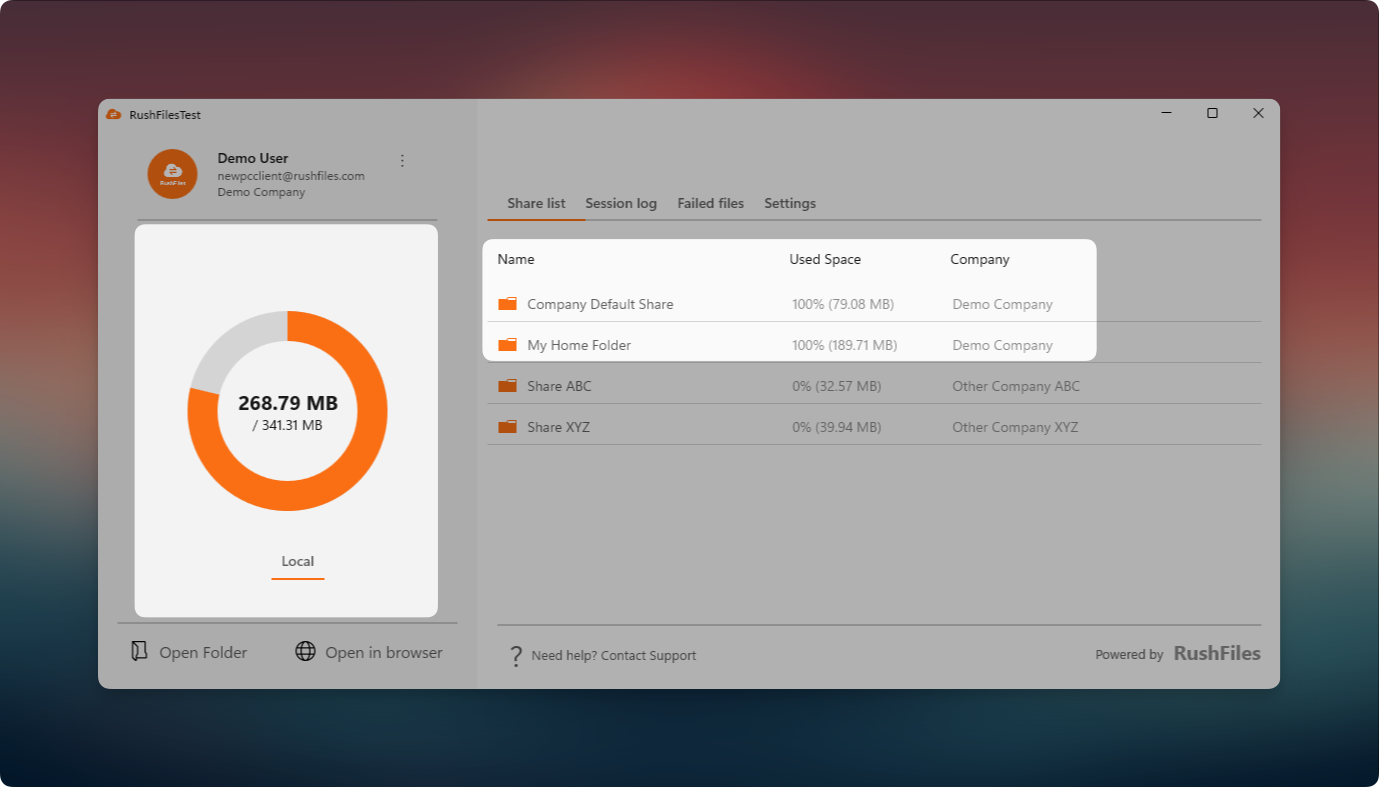The image size is (1379, 787).
Task: Click Need help? Contact Support link
Action: (614, 656)
